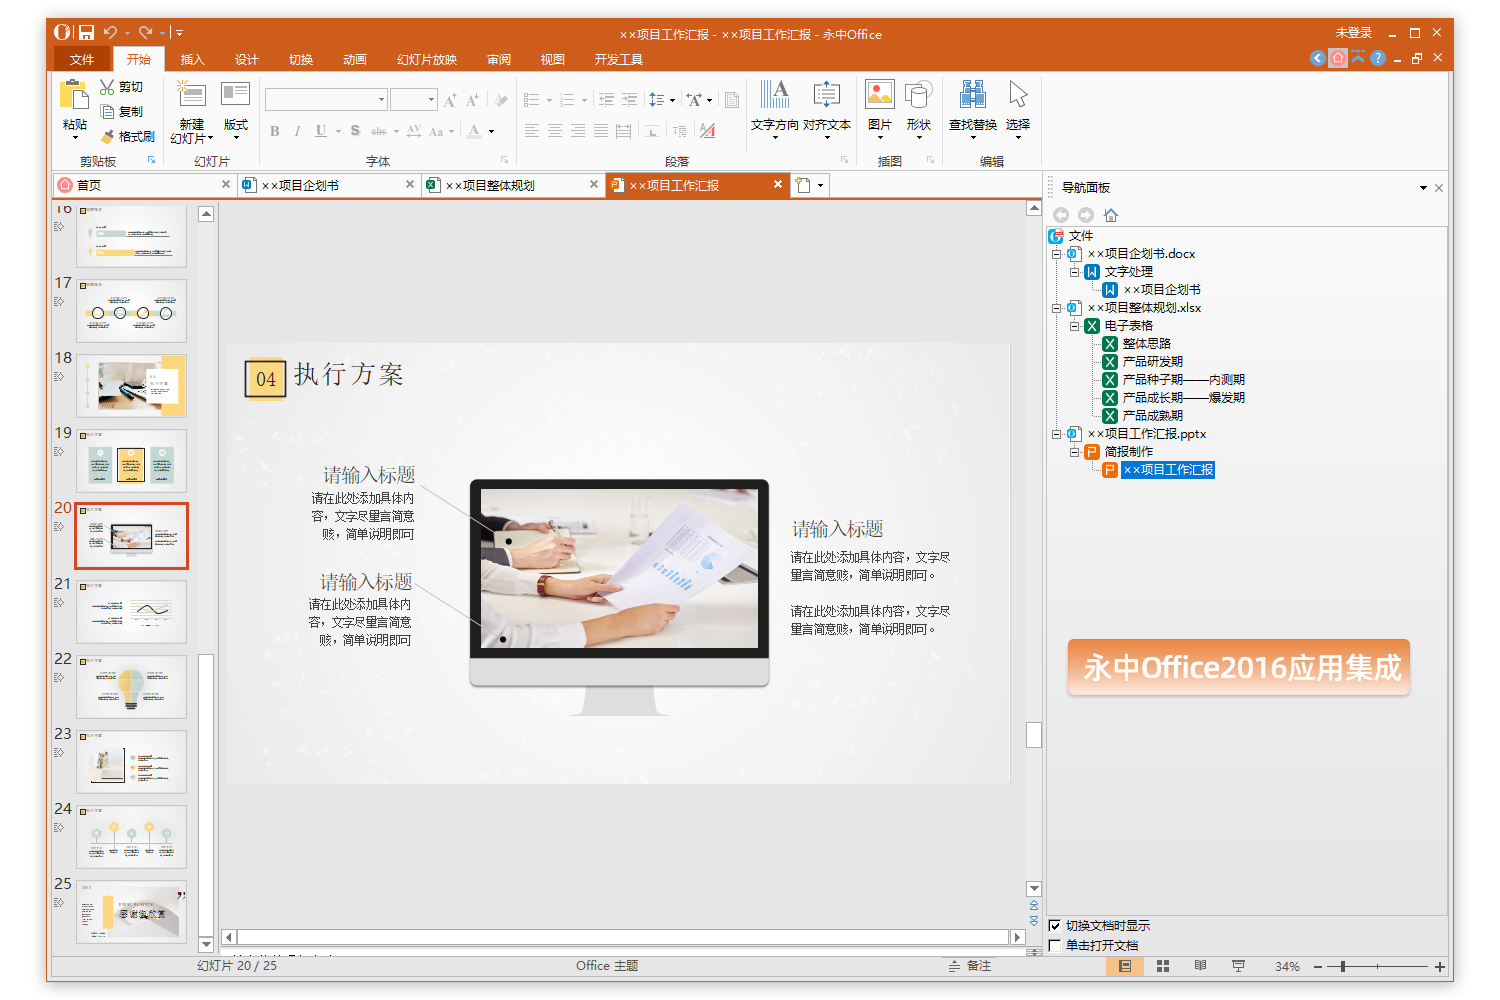The height and width of the screenshot is (1000, 1500).
Task: Click the 备注 notes button
Action: (969, 966)
